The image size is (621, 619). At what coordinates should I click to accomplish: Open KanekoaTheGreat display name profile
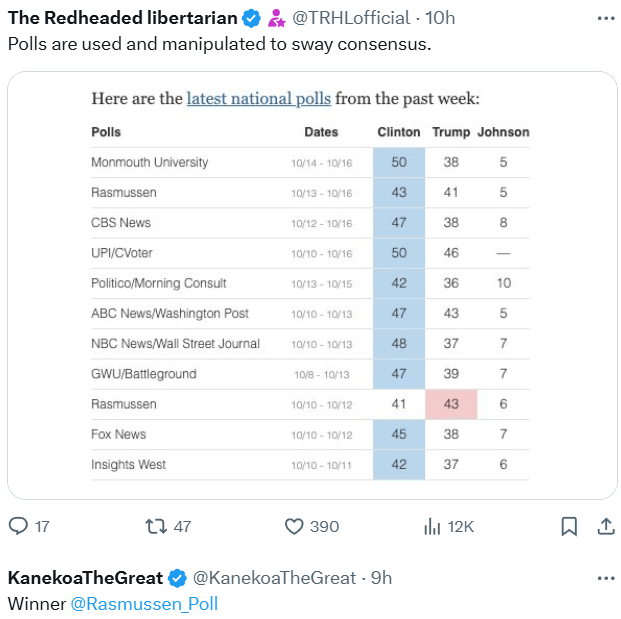[x=85, y=578]
